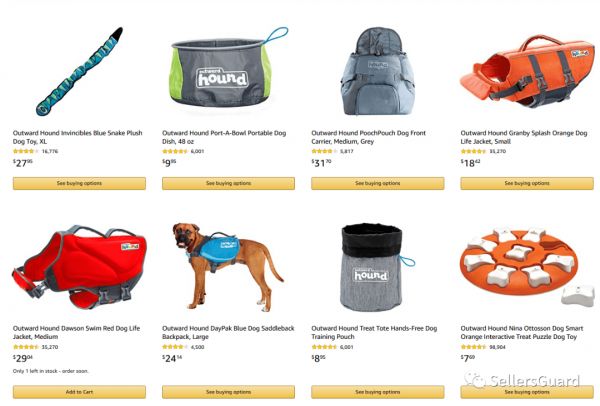Open the Invincibles Blue Snake Plush title link

tap(78, 137)
